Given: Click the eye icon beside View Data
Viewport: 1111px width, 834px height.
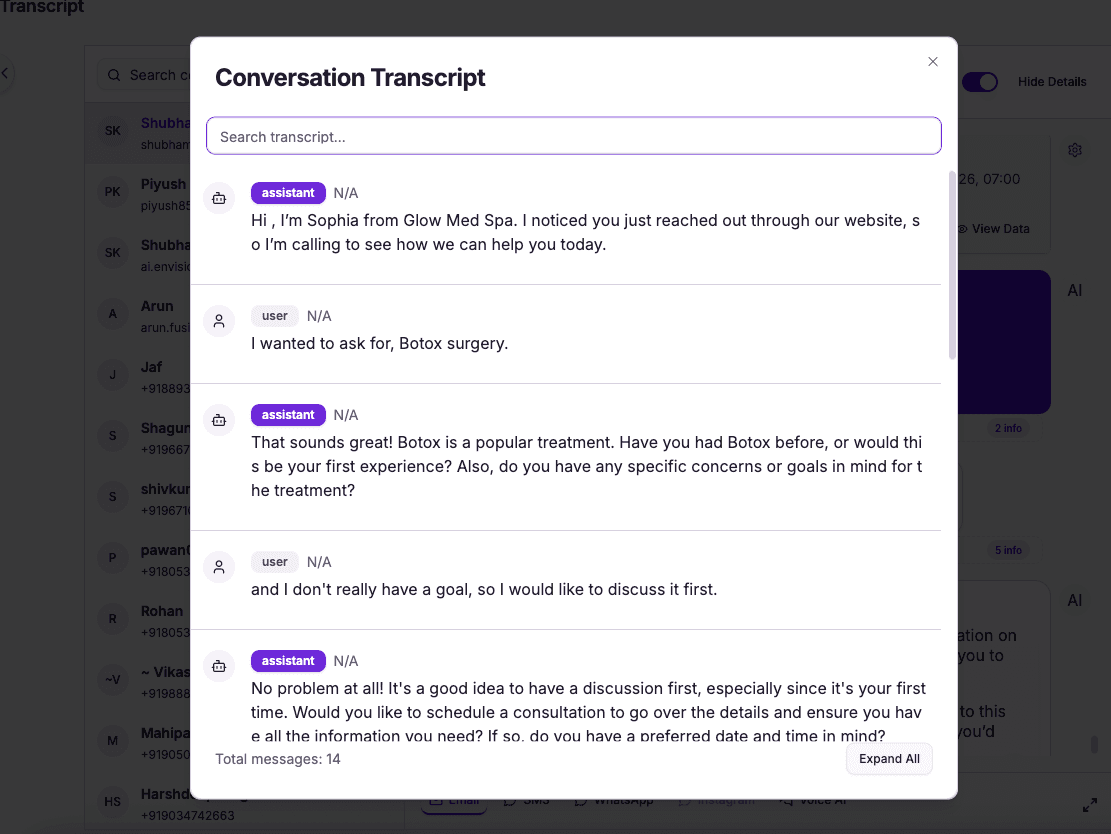Looking at the screenshot, I should click(x=962, y=228).
